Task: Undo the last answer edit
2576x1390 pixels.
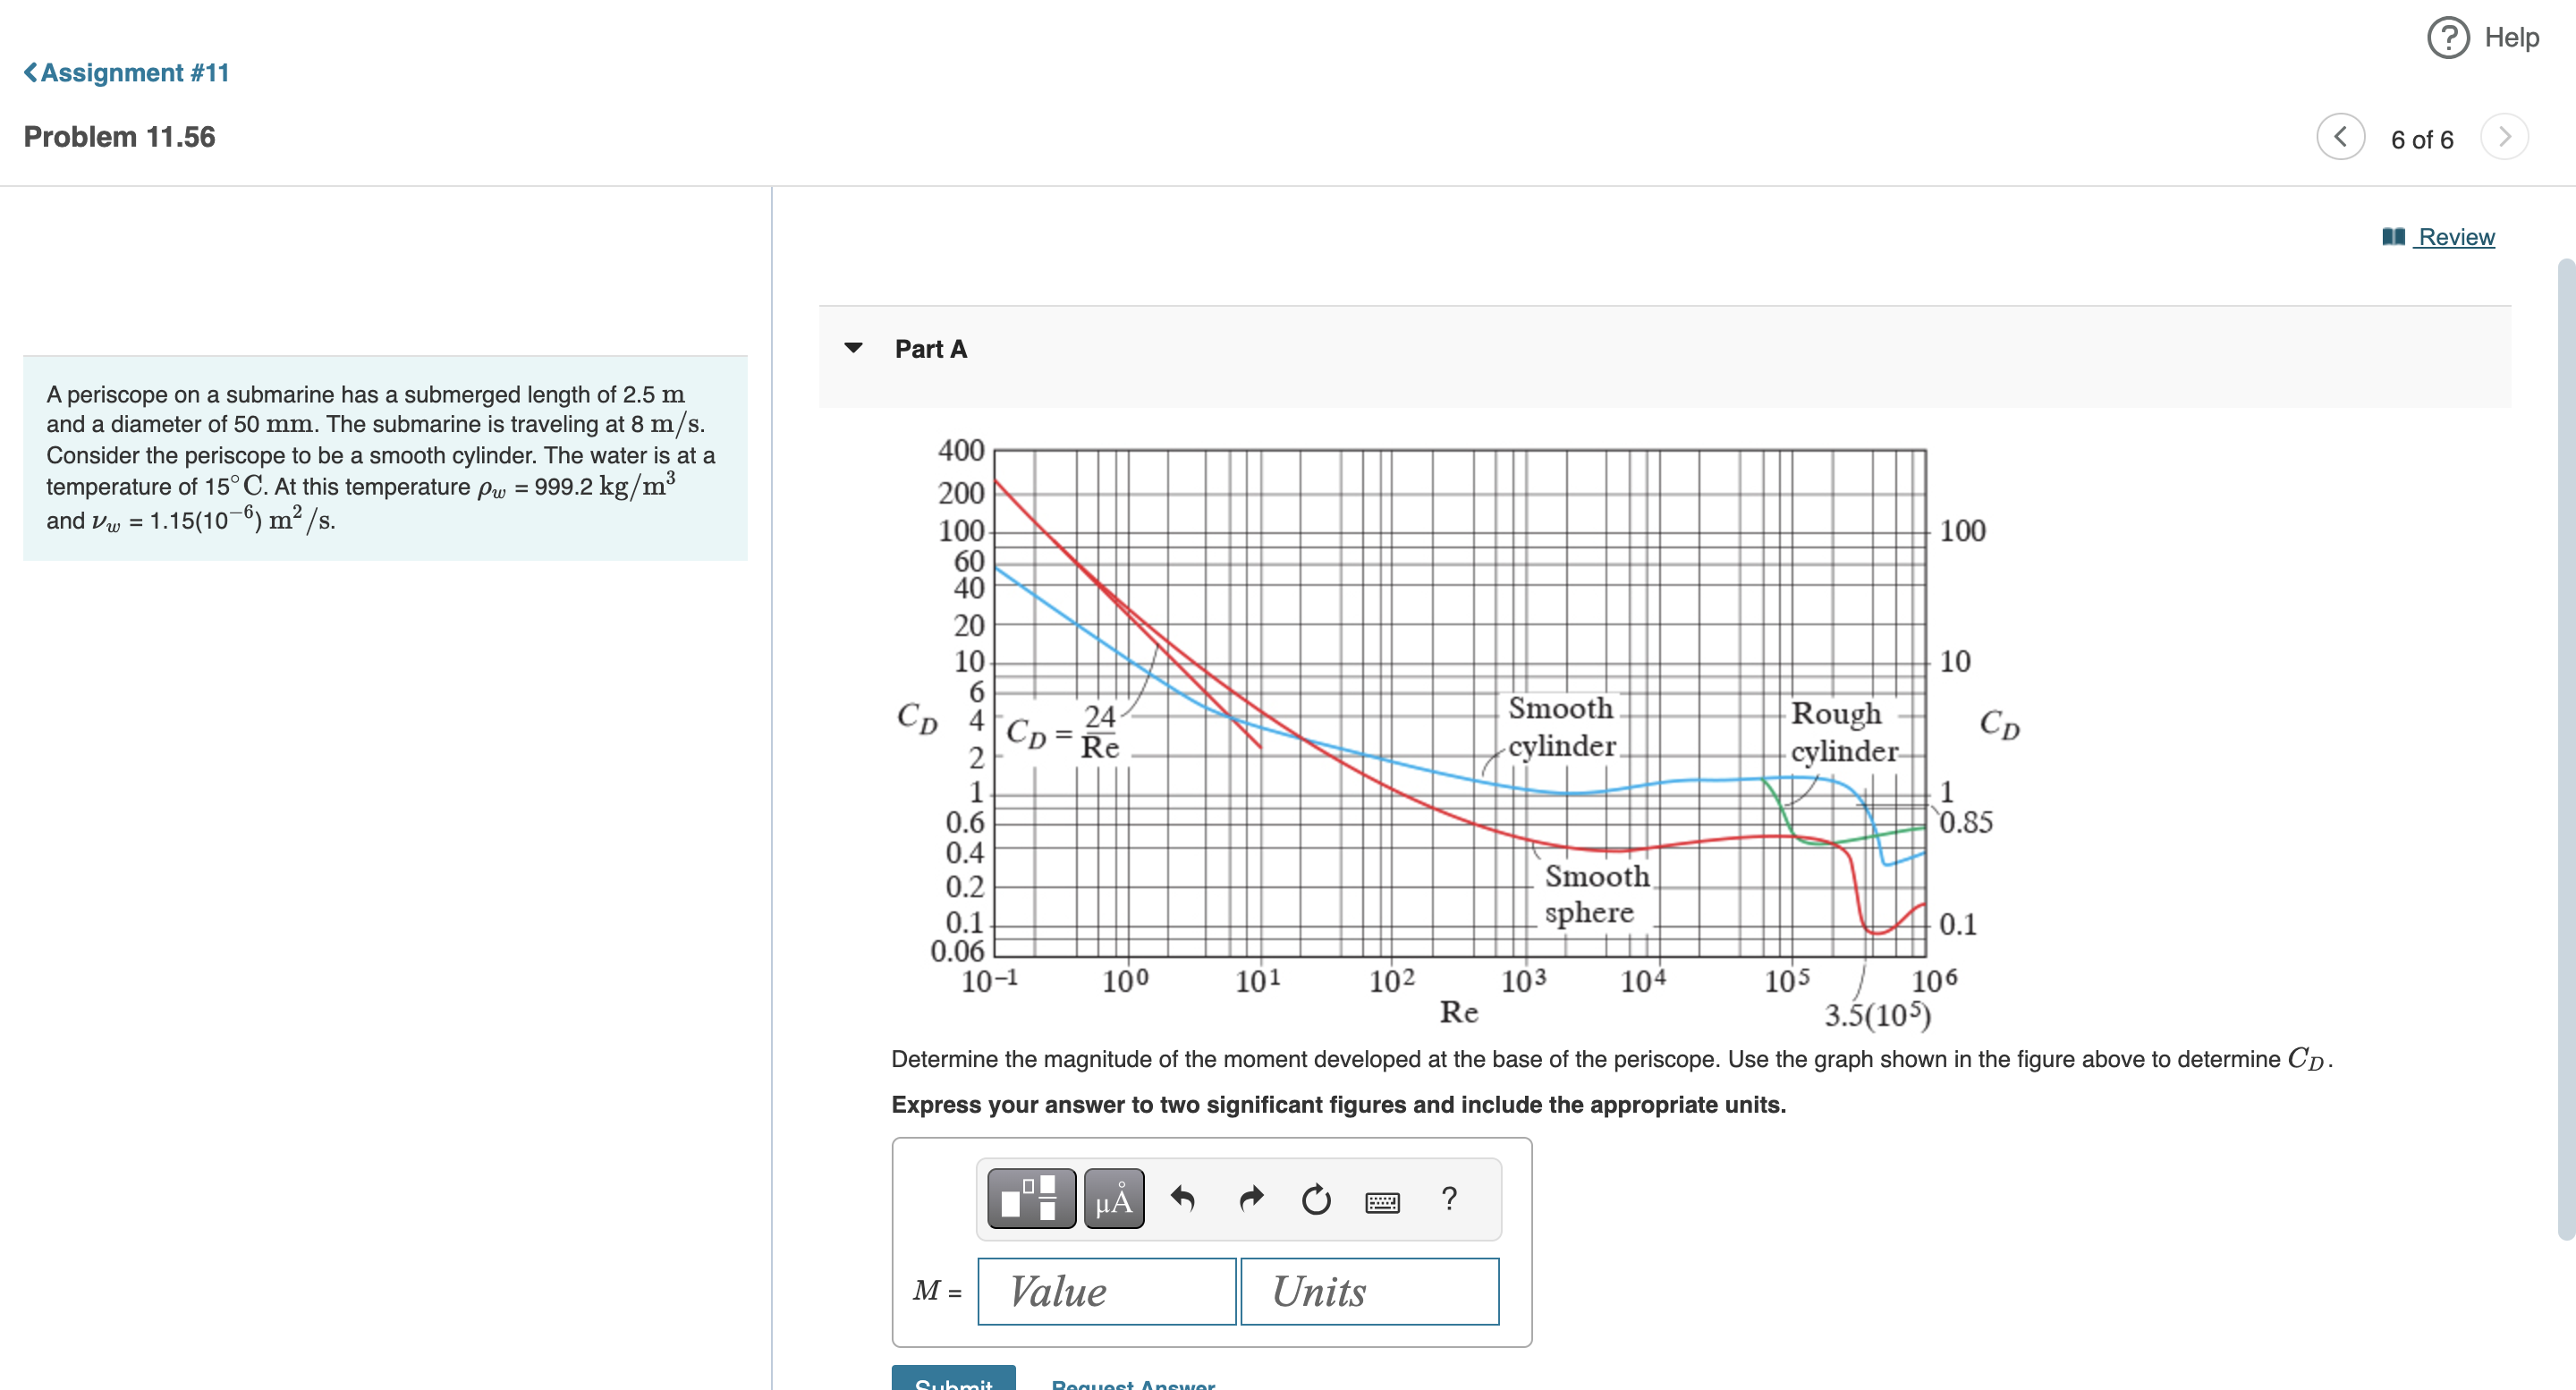Action: 1186,1198
